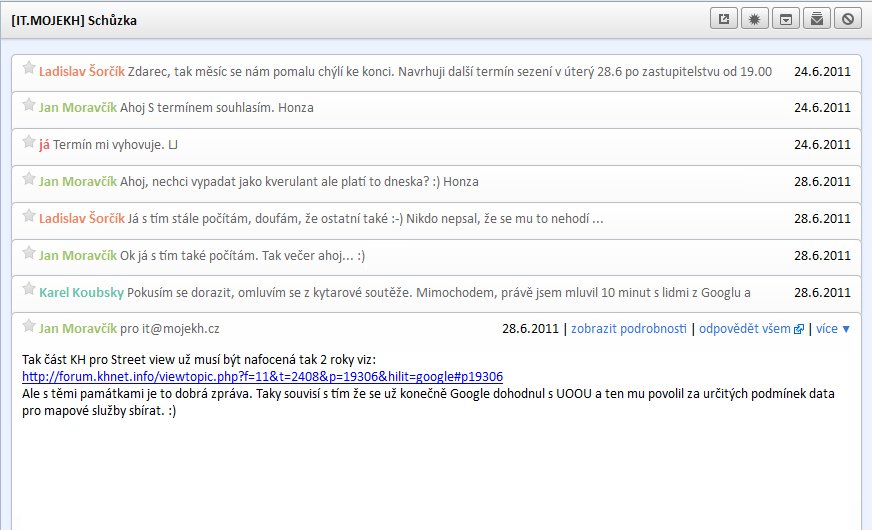872x530 pixels.
Task: Expand the 'více' dropdown menu
Action: [x=833, y=329]
